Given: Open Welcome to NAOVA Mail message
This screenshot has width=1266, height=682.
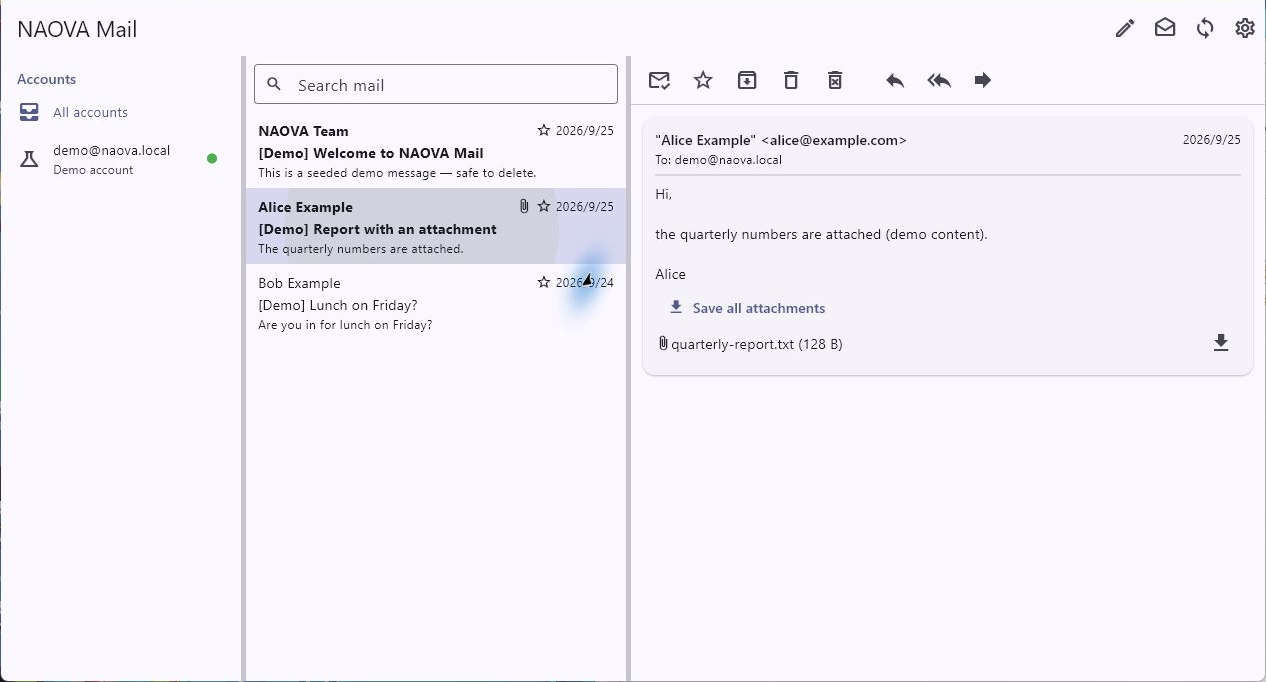Looking at the screenshot, I should 436,150.
